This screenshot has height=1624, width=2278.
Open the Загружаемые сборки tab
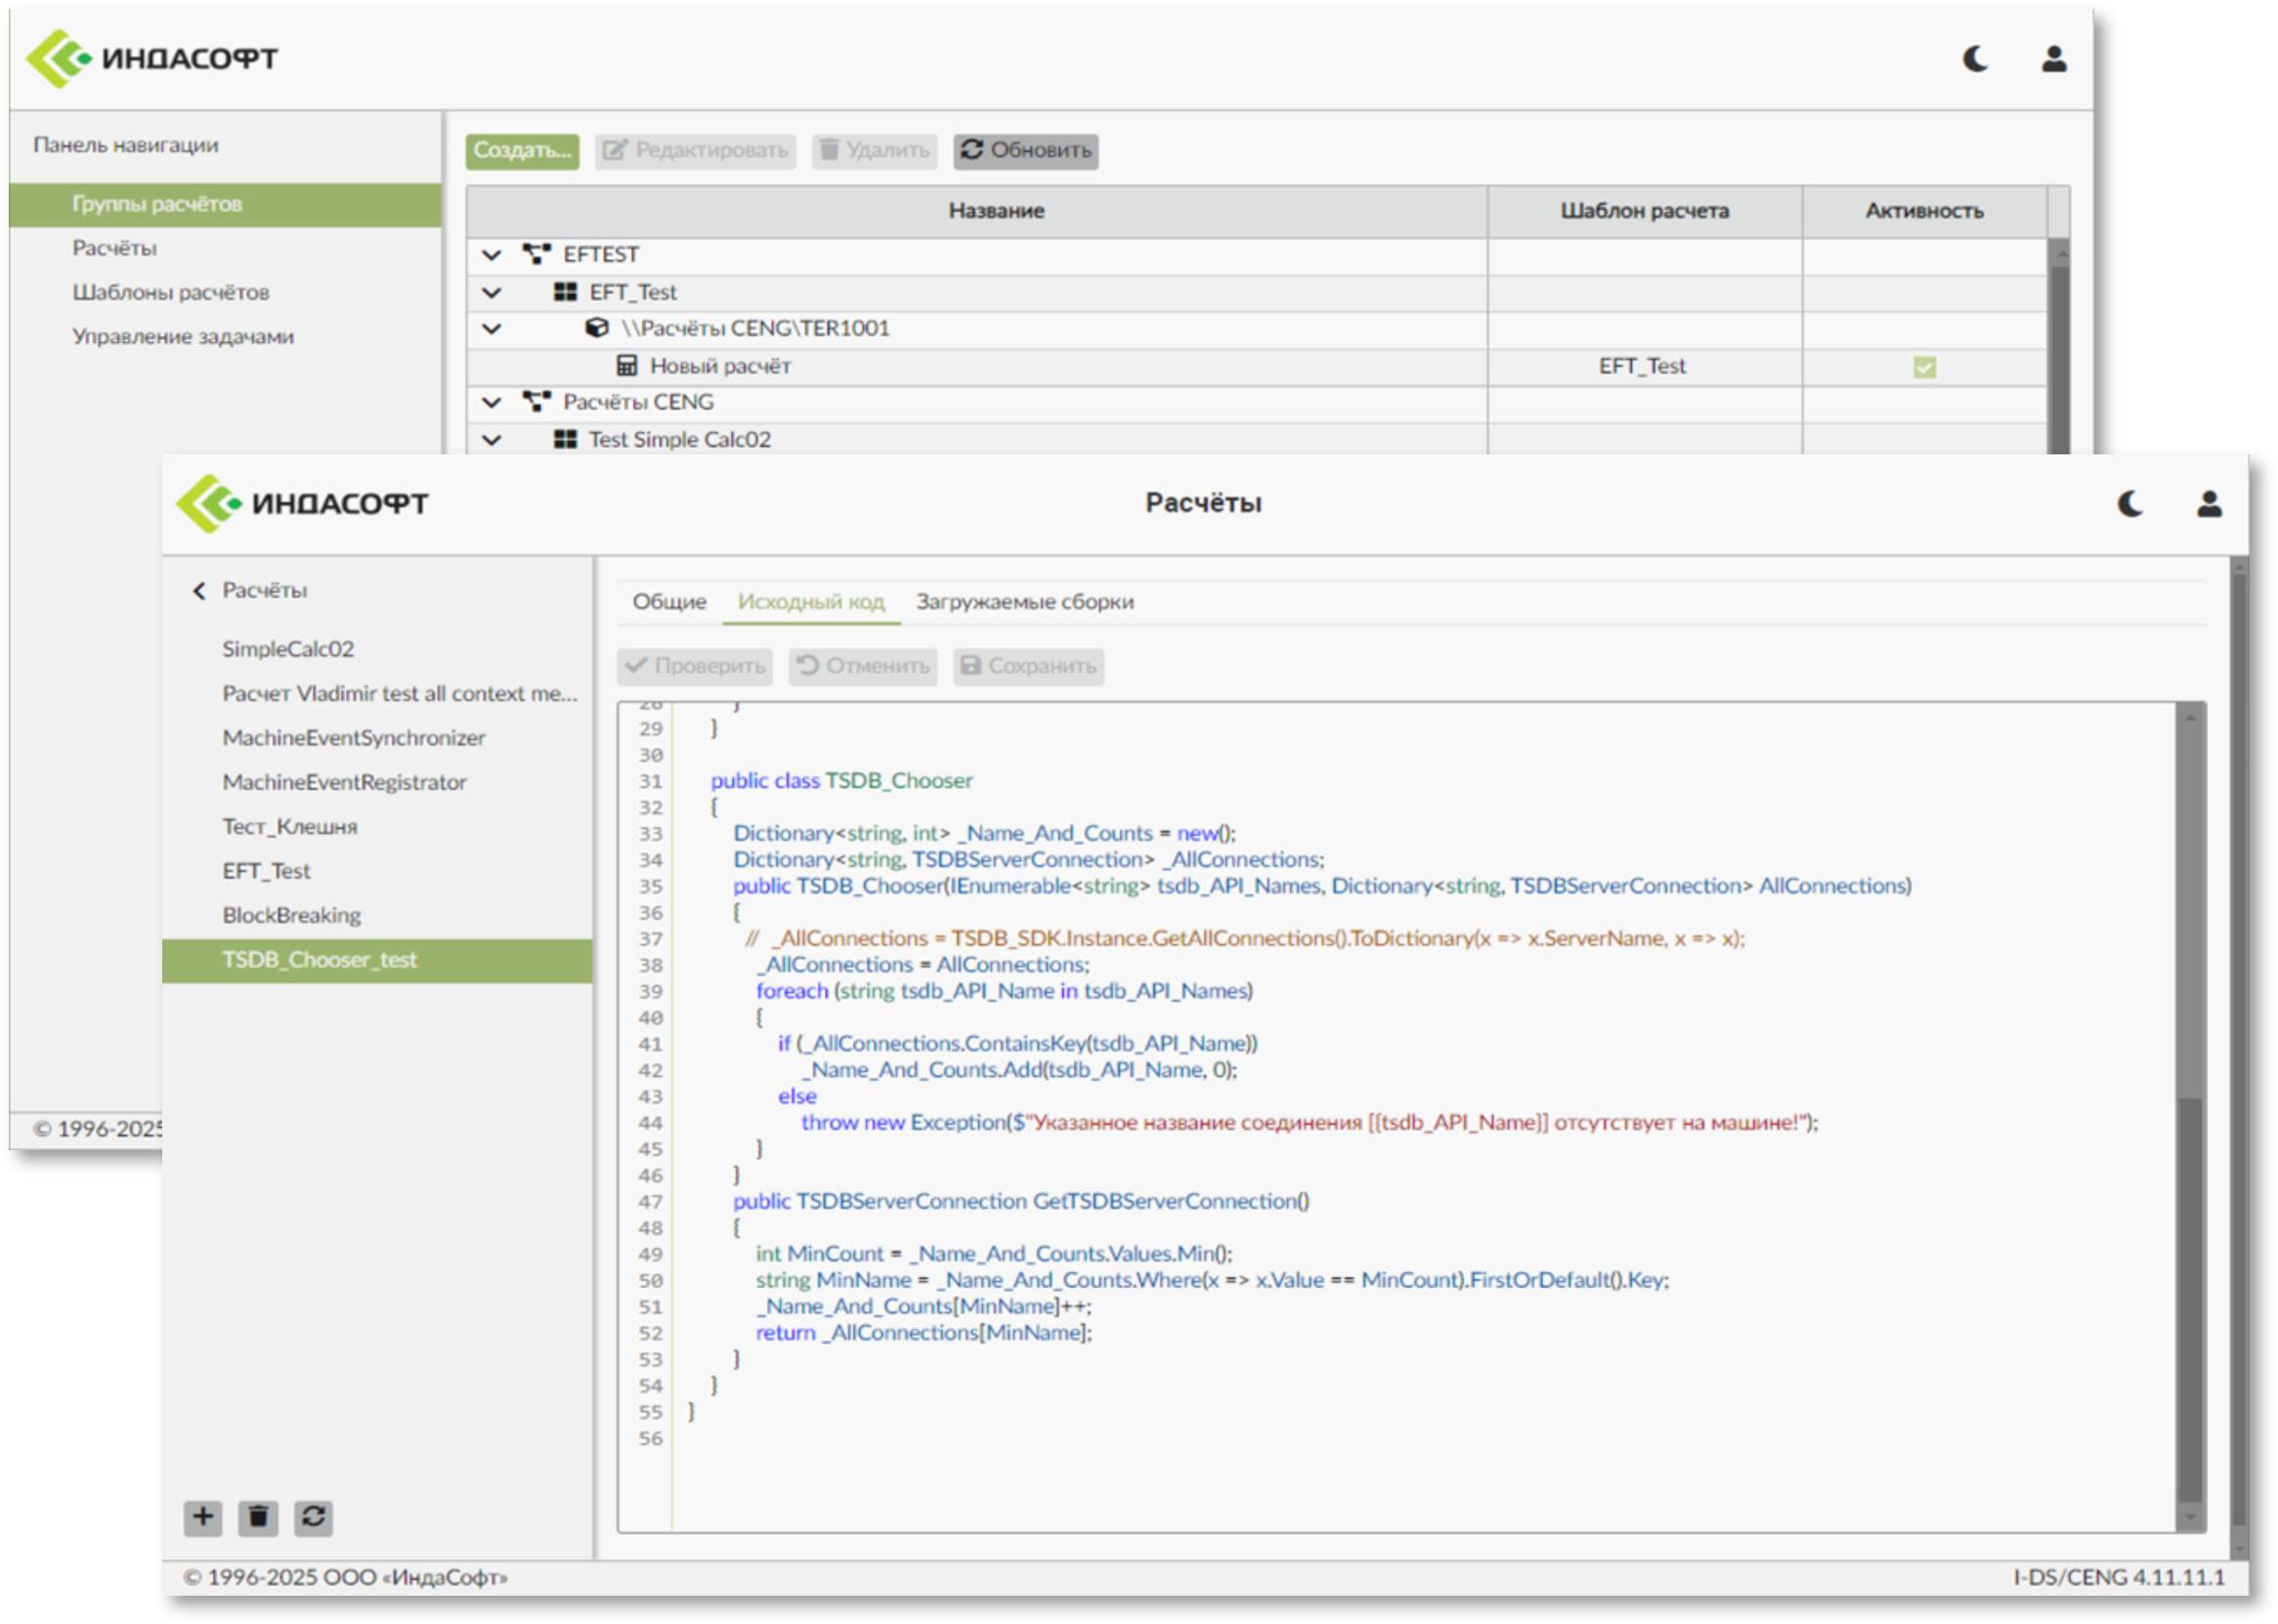tap(1024, 602)
